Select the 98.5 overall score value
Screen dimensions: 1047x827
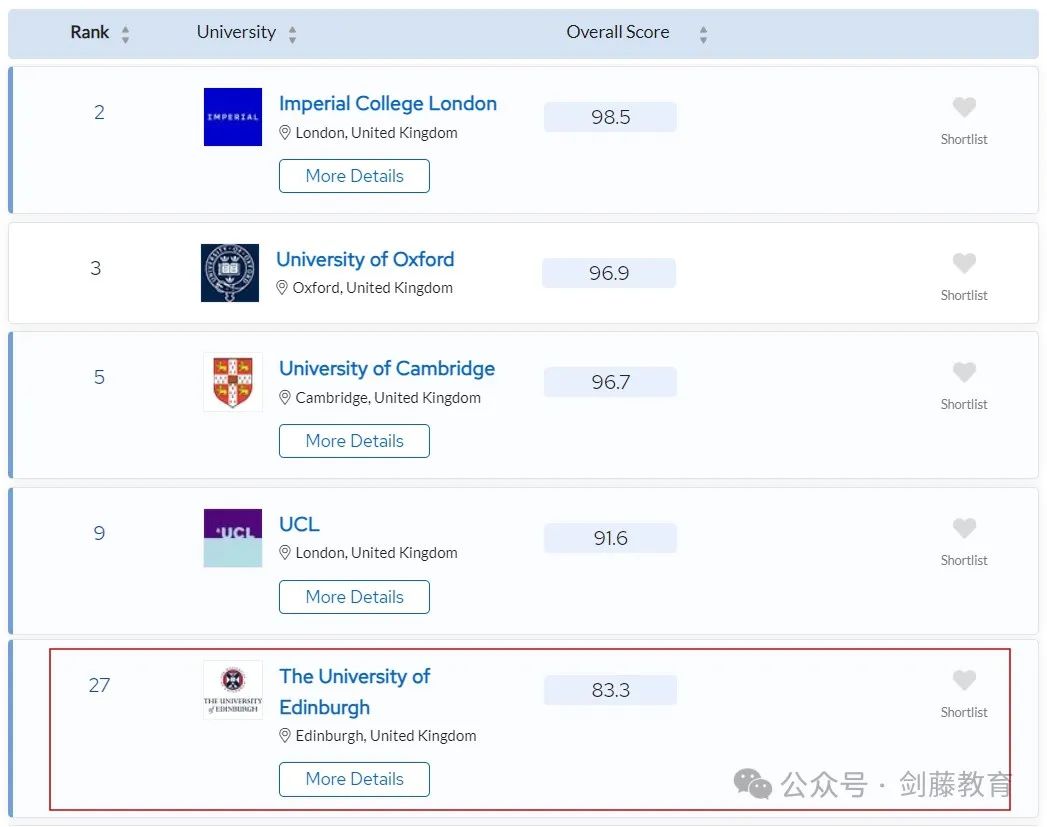610,117
